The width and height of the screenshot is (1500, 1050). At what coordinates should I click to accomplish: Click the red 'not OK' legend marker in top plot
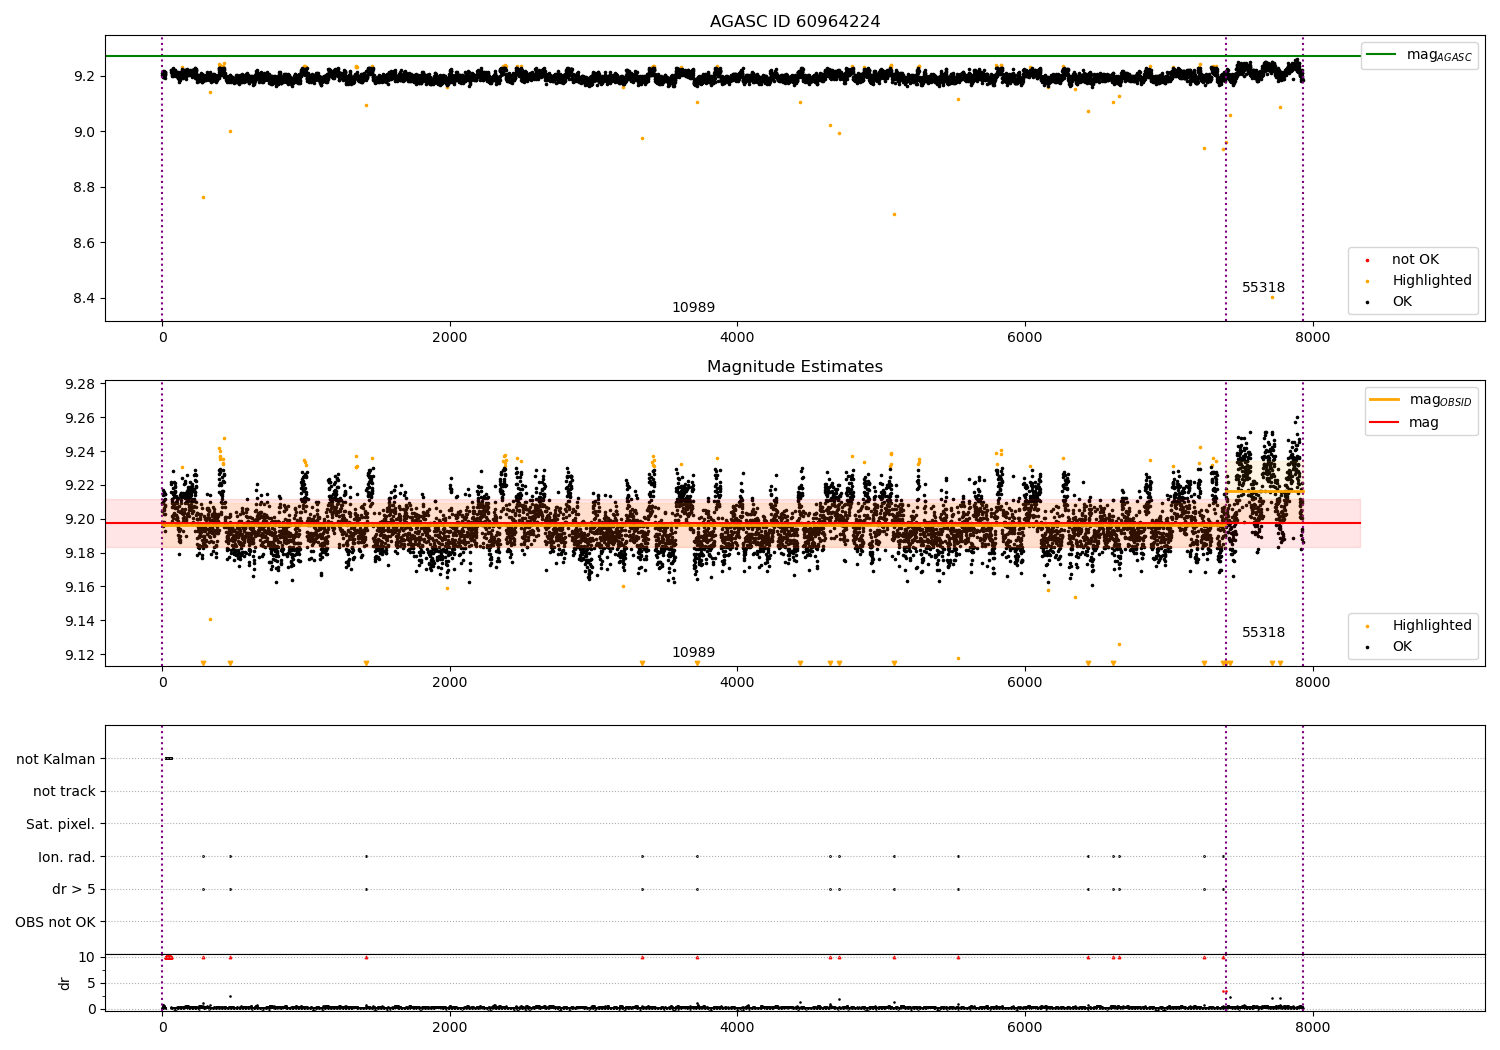click(x=1367, y=260)
